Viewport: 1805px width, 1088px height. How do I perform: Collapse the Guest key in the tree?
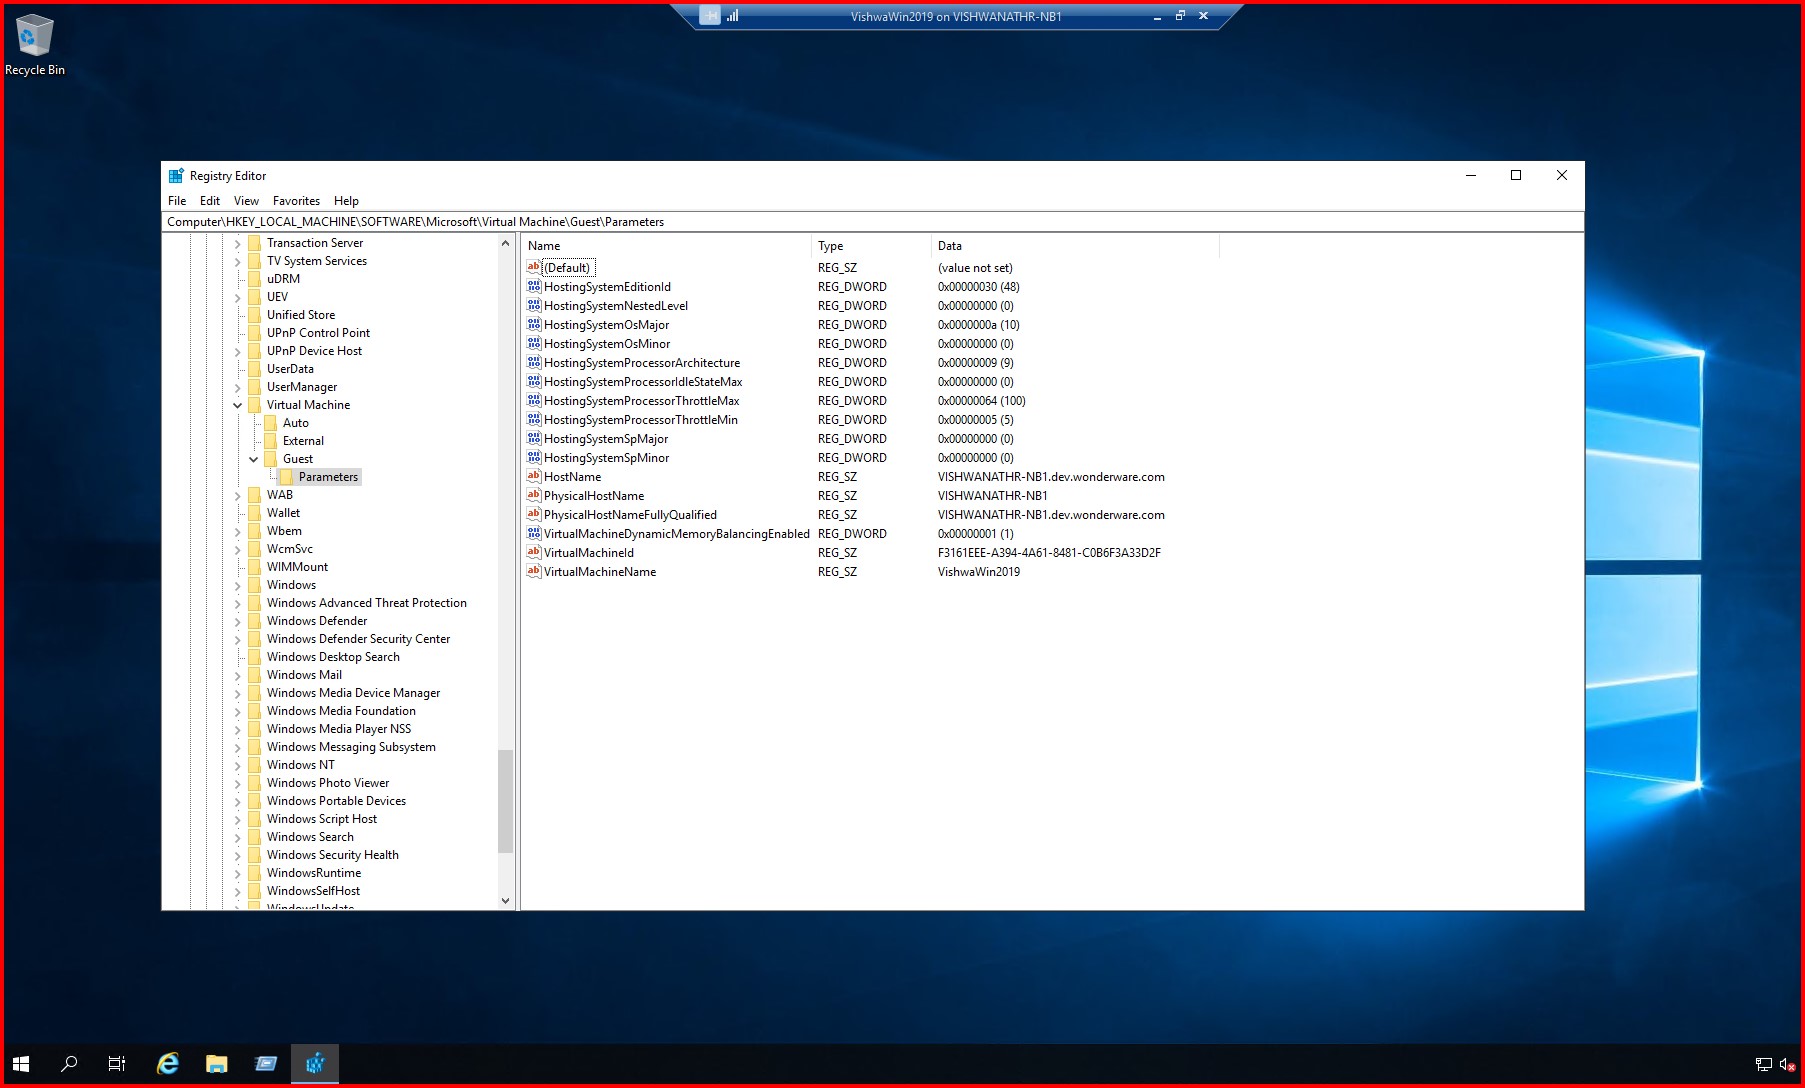[253, 459]
